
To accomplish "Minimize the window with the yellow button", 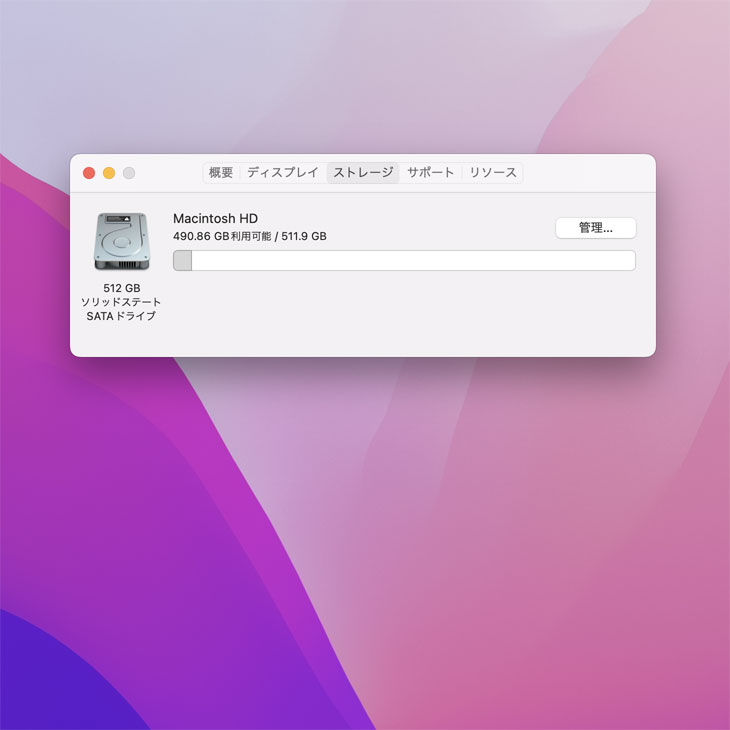I will pyautogui.click(x=109, y=173).
